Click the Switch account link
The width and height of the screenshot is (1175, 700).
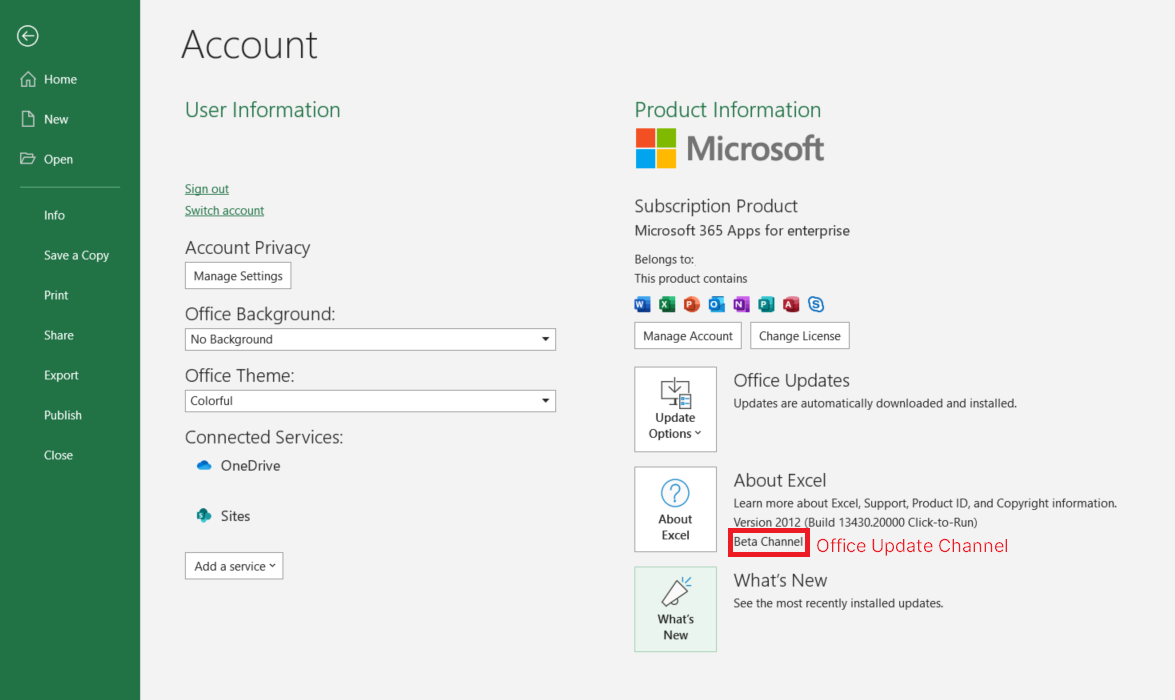pos(224,211)
